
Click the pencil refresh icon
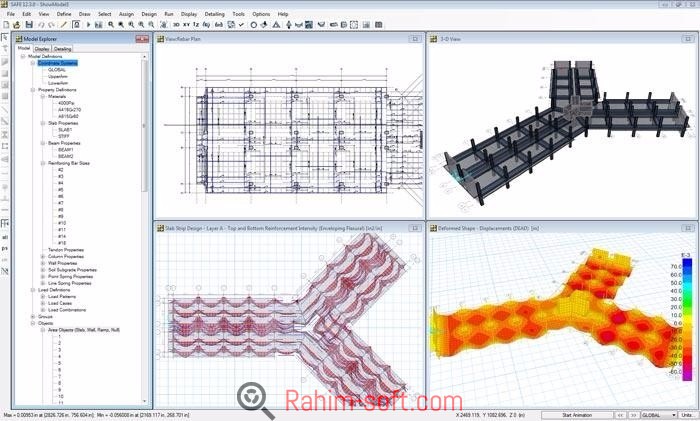(x=63, y=25)
